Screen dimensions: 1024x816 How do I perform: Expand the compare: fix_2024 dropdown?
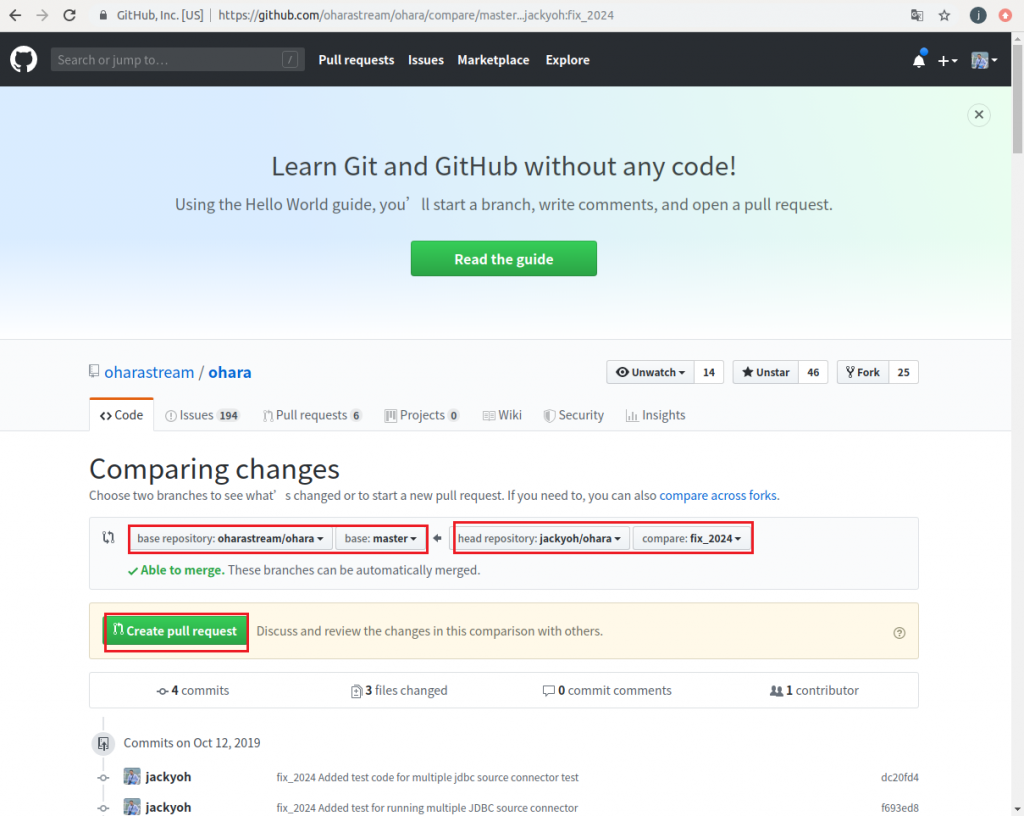point(692,539)
